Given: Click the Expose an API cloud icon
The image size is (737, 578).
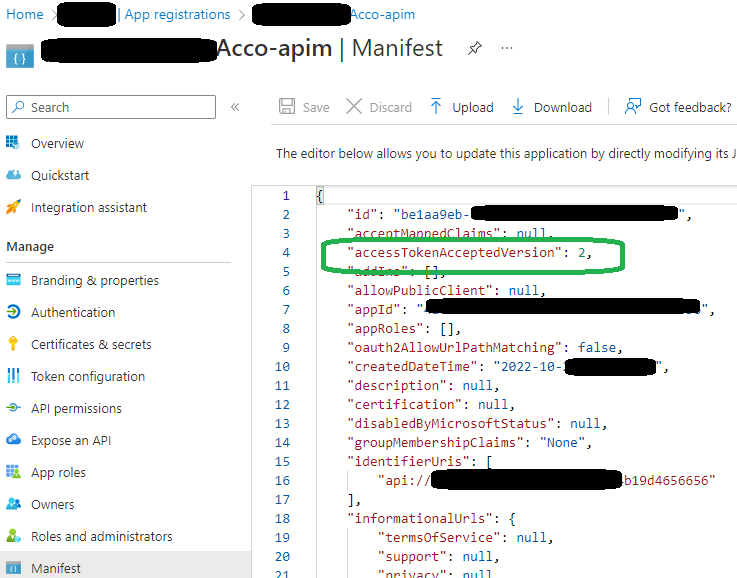Looking at the screenshot, I should click(x=13, y=439).
